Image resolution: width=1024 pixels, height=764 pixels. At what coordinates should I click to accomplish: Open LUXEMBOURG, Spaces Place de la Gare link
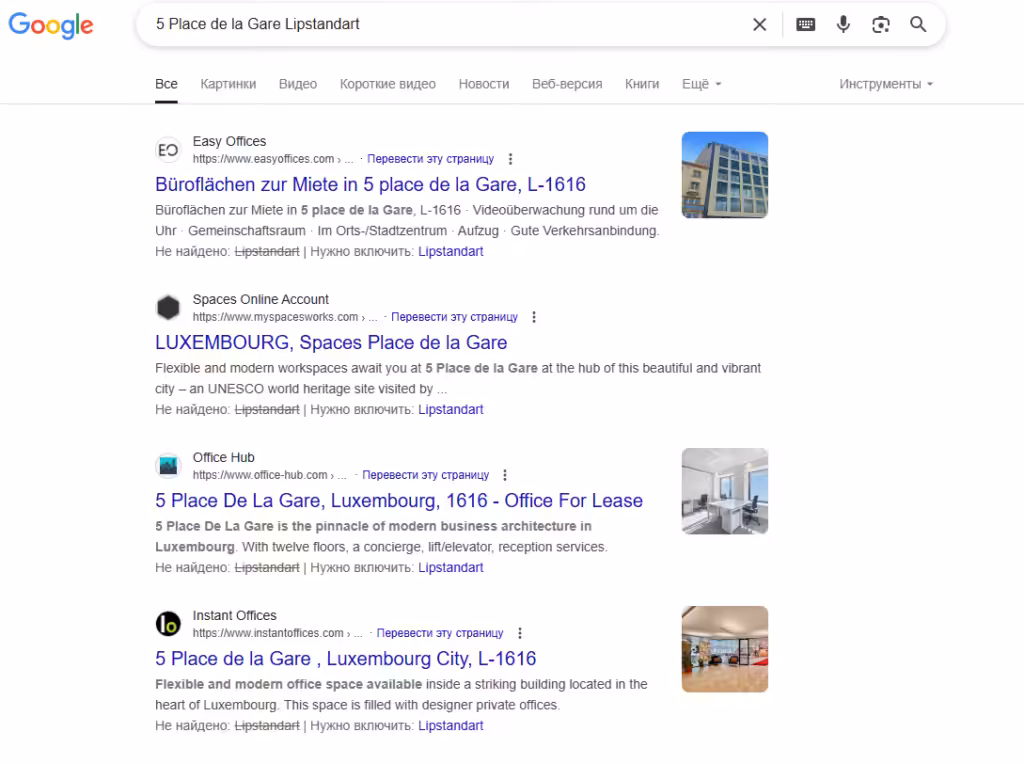[x=331, y=342]
